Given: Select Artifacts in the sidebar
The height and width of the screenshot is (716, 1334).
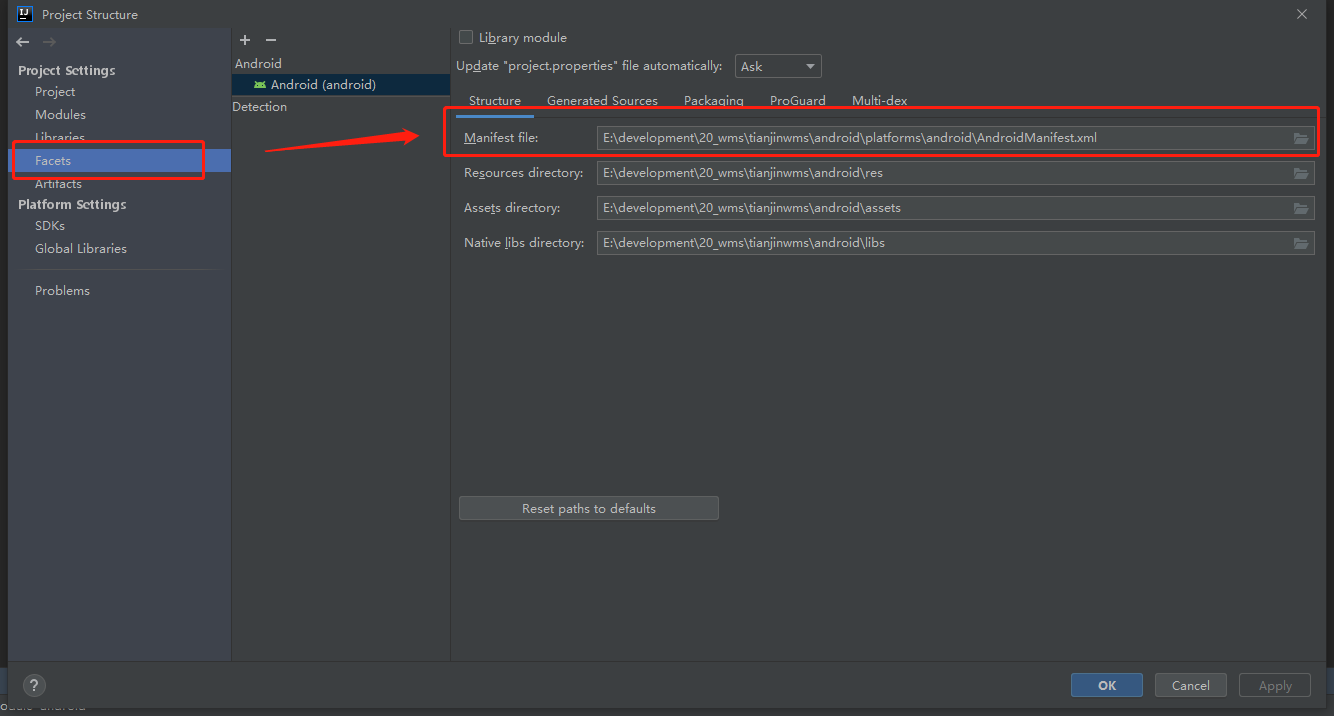Looking at the screenshot, I should [x=58, y=183].
